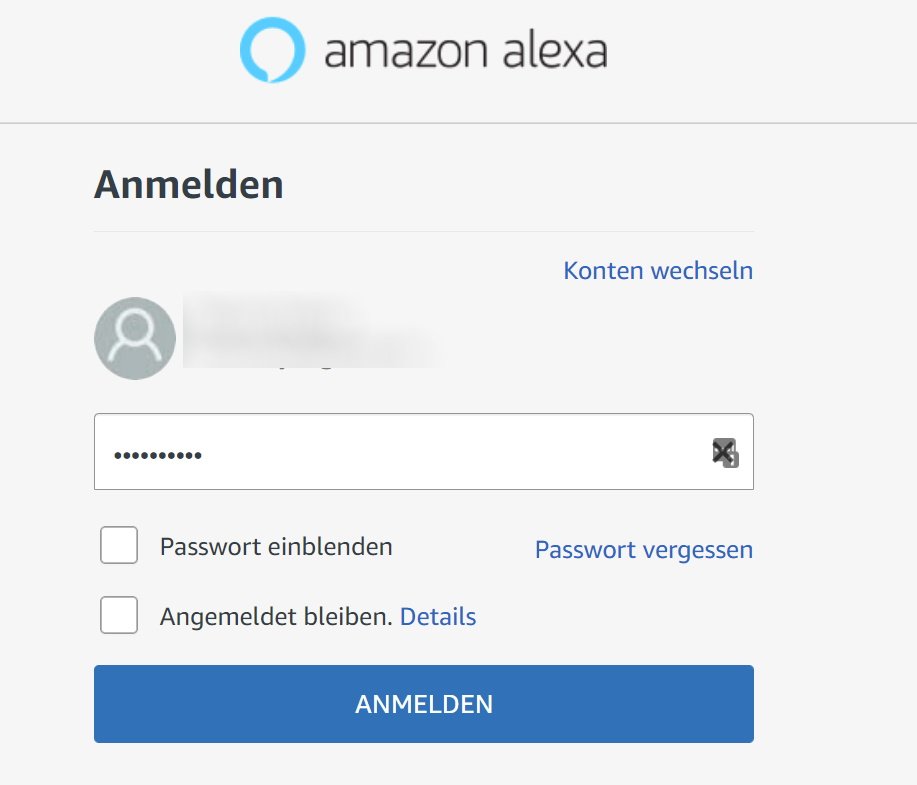The width and height of the screenshot is (917, 785).
Task: Open the Details link about staying logged in
Action: (x=437, y=616)
